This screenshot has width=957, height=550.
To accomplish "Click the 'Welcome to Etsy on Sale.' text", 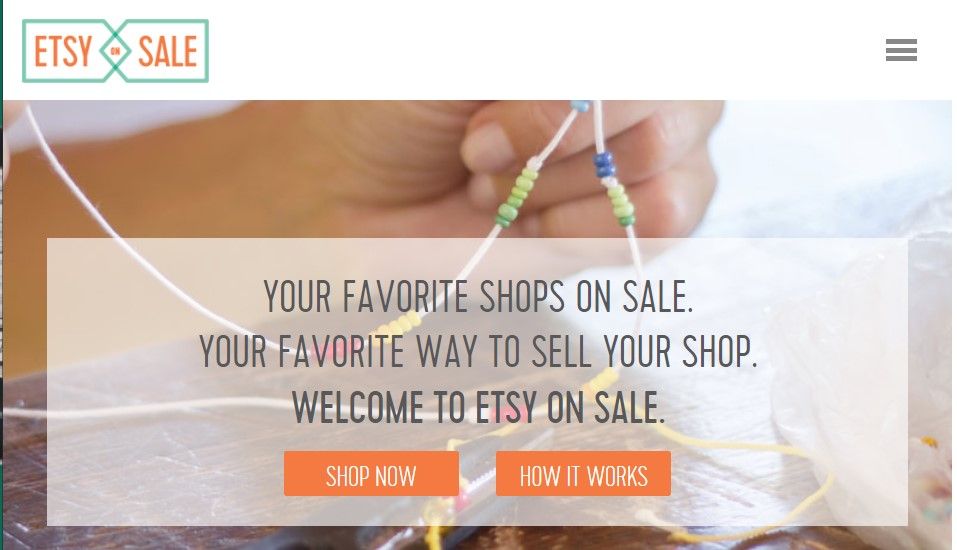I will pos(478,407).
